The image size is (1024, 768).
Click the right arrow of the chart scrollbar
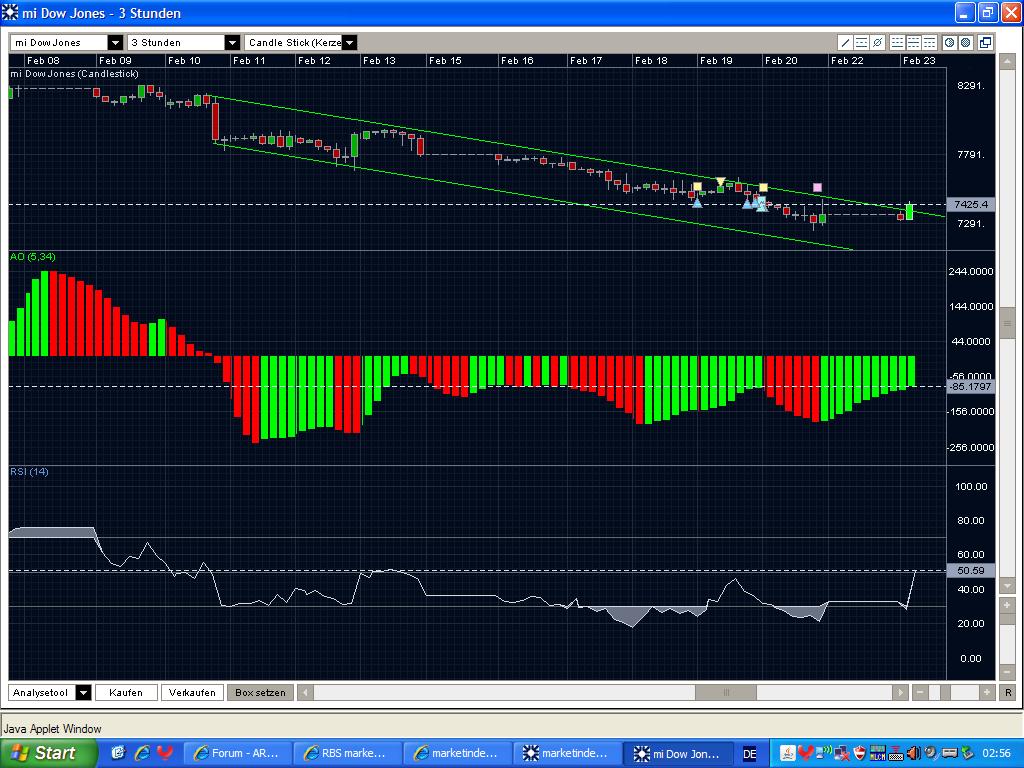[899, 692]
